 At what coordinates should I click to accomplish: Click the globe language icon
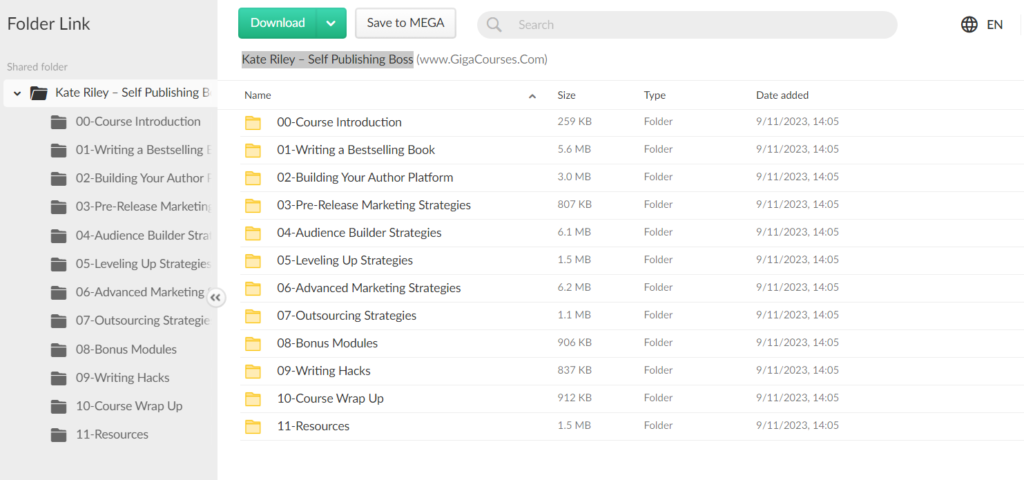tap(969, 25)
